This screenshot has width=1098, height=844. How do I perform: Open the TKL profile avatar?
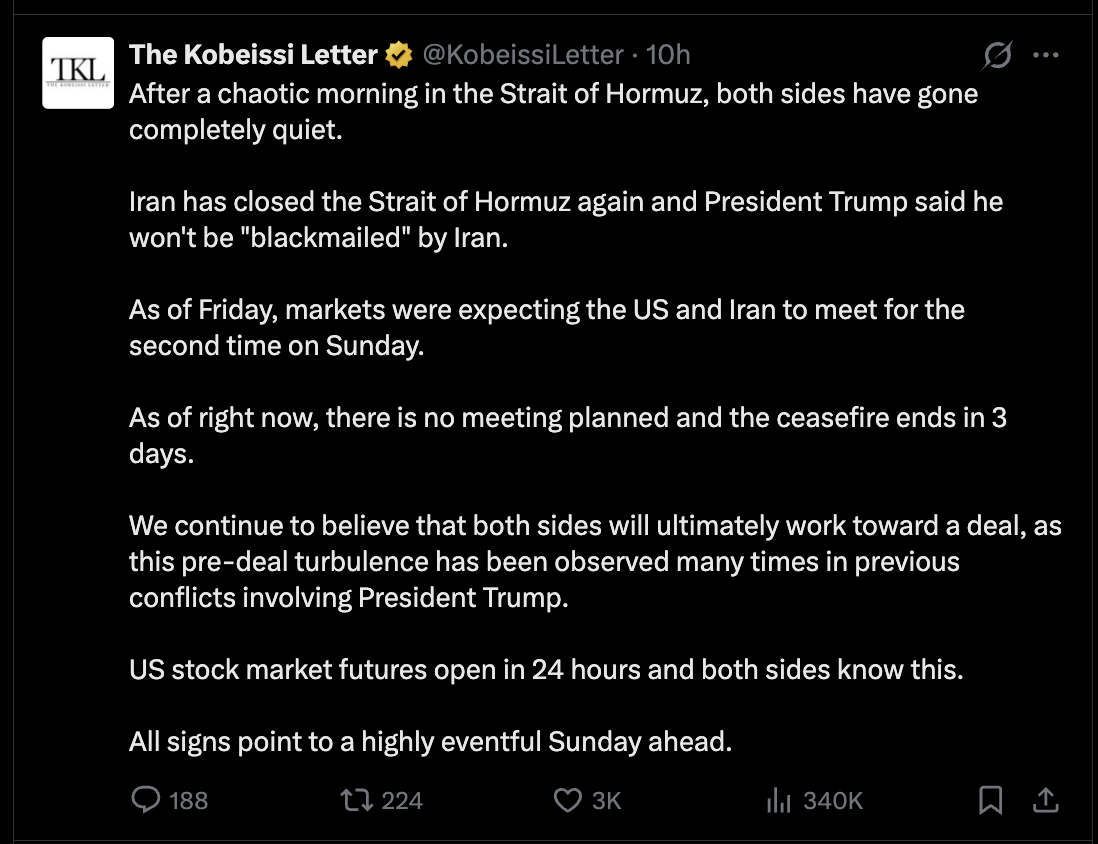[79, 72]
